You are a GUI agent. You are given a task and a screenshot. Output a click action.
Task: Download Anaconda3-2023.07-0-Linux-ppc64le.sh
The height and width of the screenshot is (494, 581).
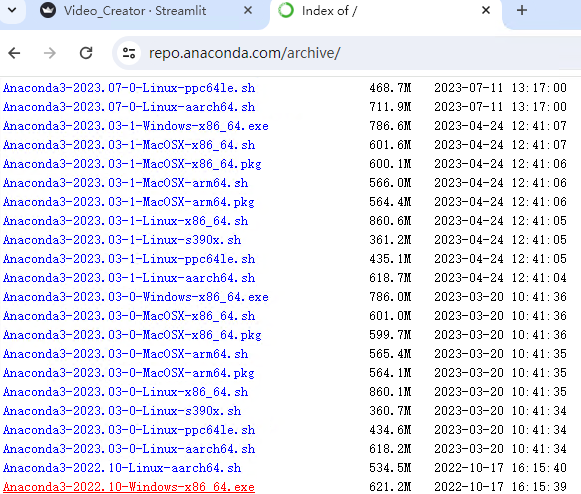[129, 88]
